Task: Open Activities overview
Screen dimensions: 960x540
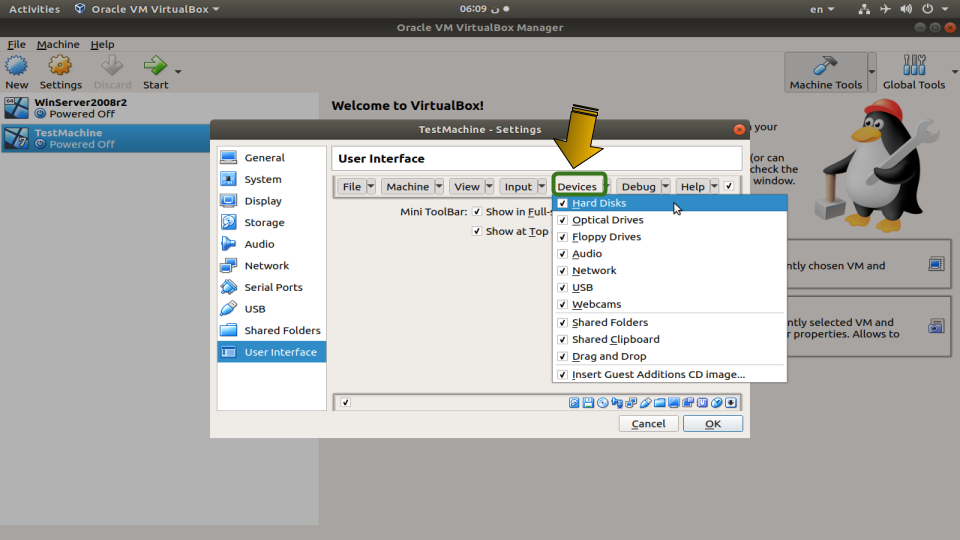Action: 34,9
